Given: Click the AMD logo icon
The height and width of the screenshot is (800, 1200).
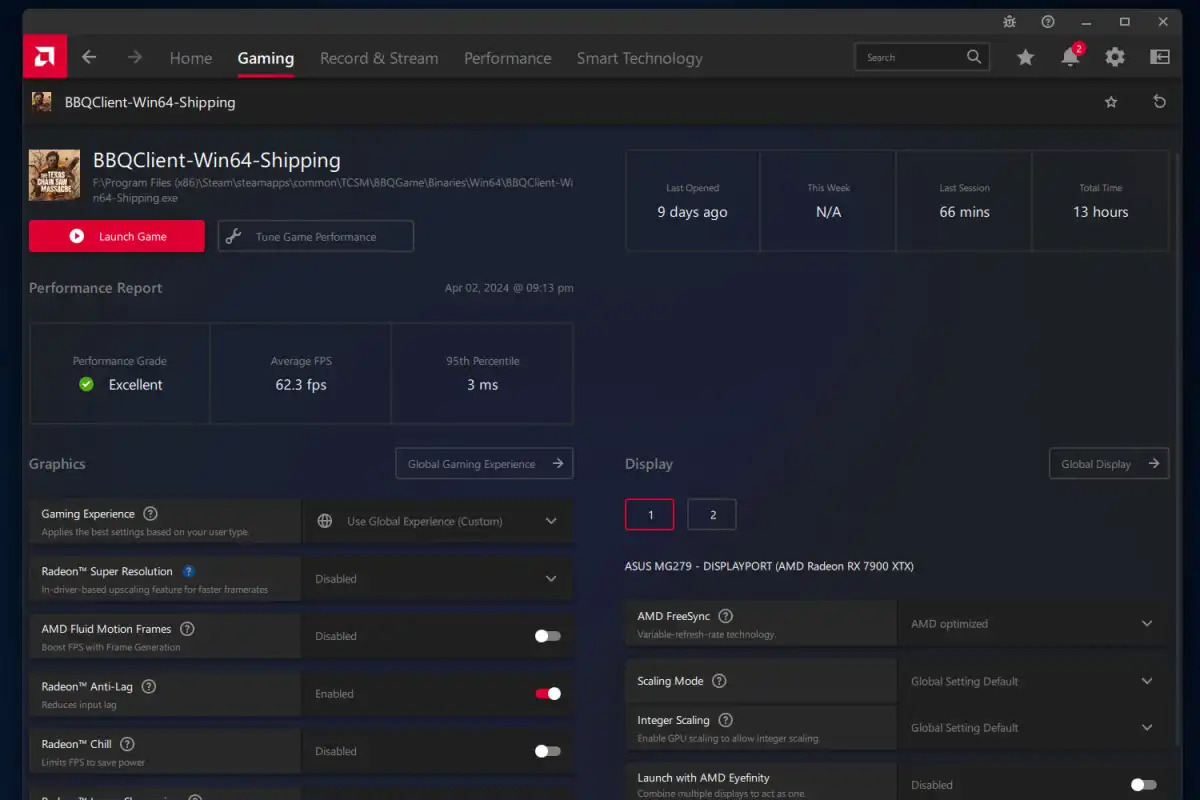Looking at the screenshot, I should [x=45, y=57].
